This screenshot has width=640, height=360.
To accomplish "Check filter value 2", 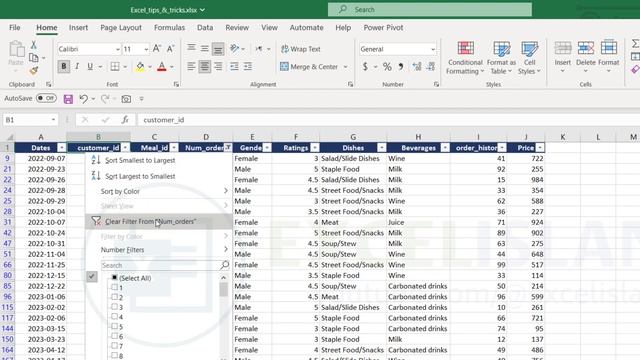I will click(115, 297).
